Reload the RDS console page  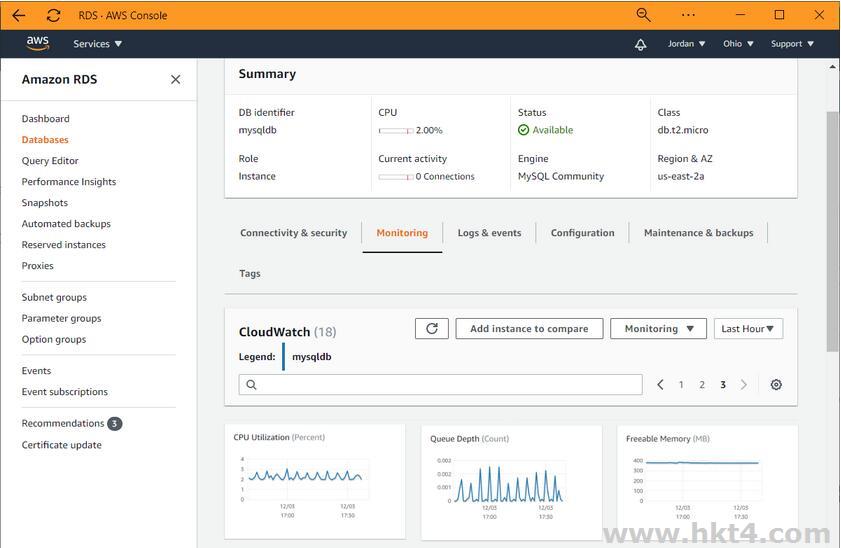tap(53, 16)
